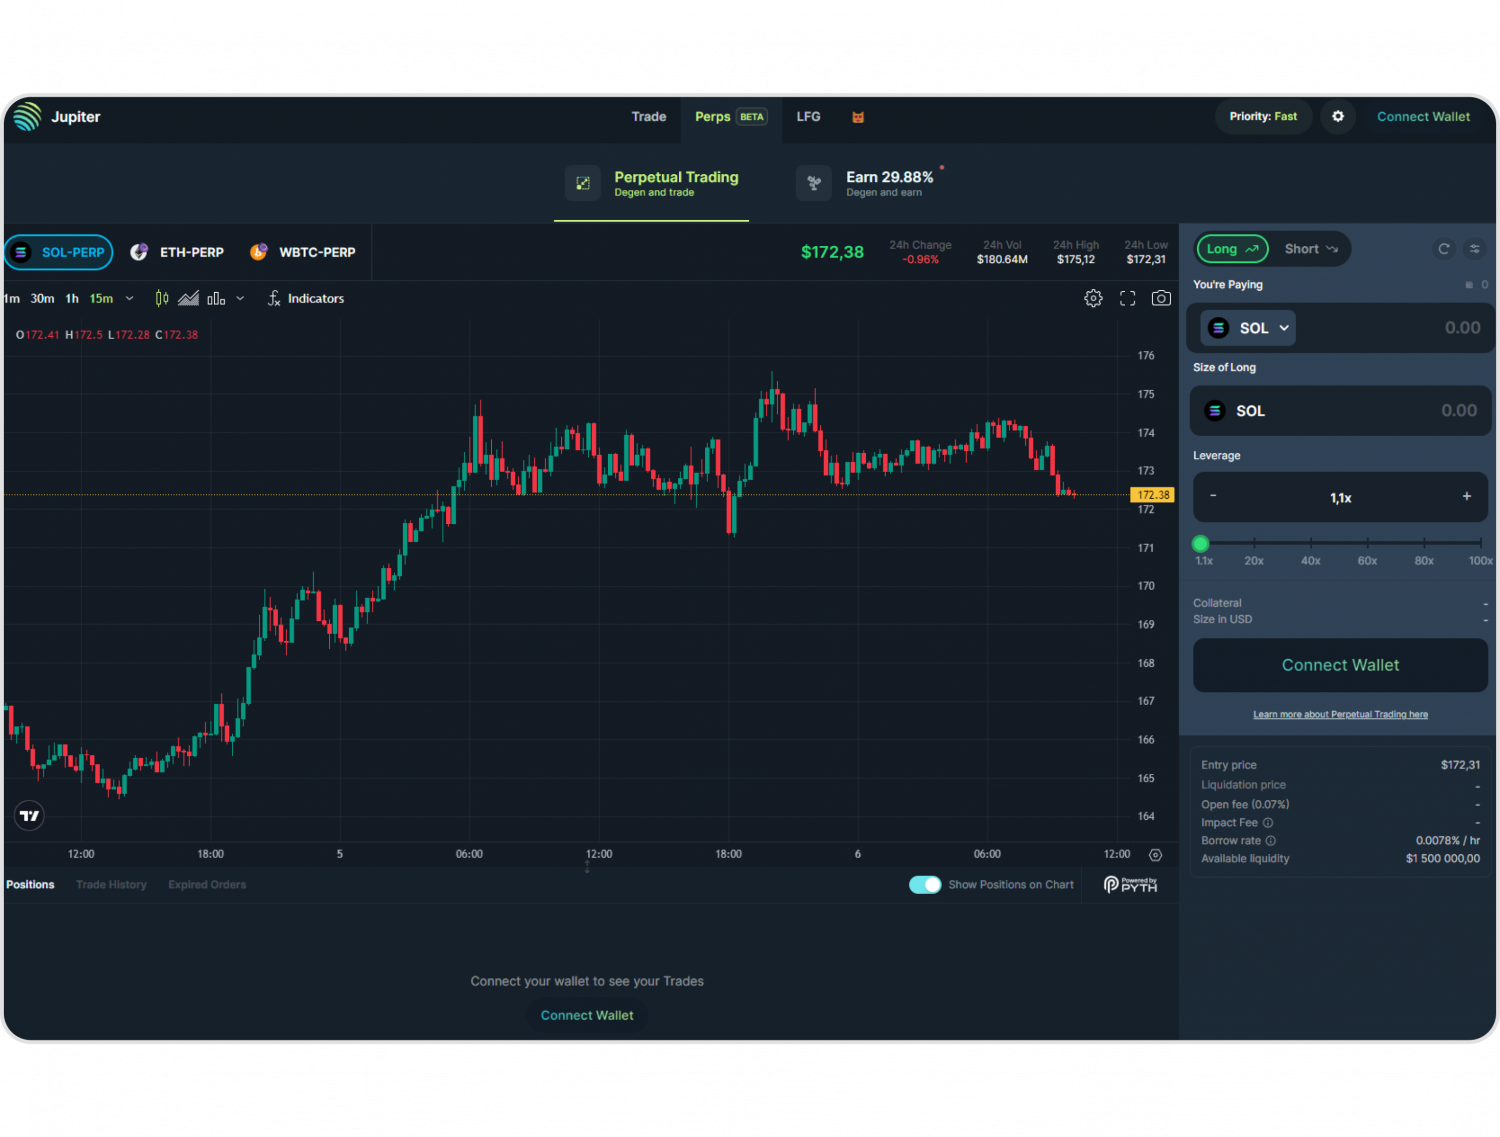This screenshot has height=1137, width=1500.
Task: Open chart settings gear above the chart
Action: point(1094,298)
